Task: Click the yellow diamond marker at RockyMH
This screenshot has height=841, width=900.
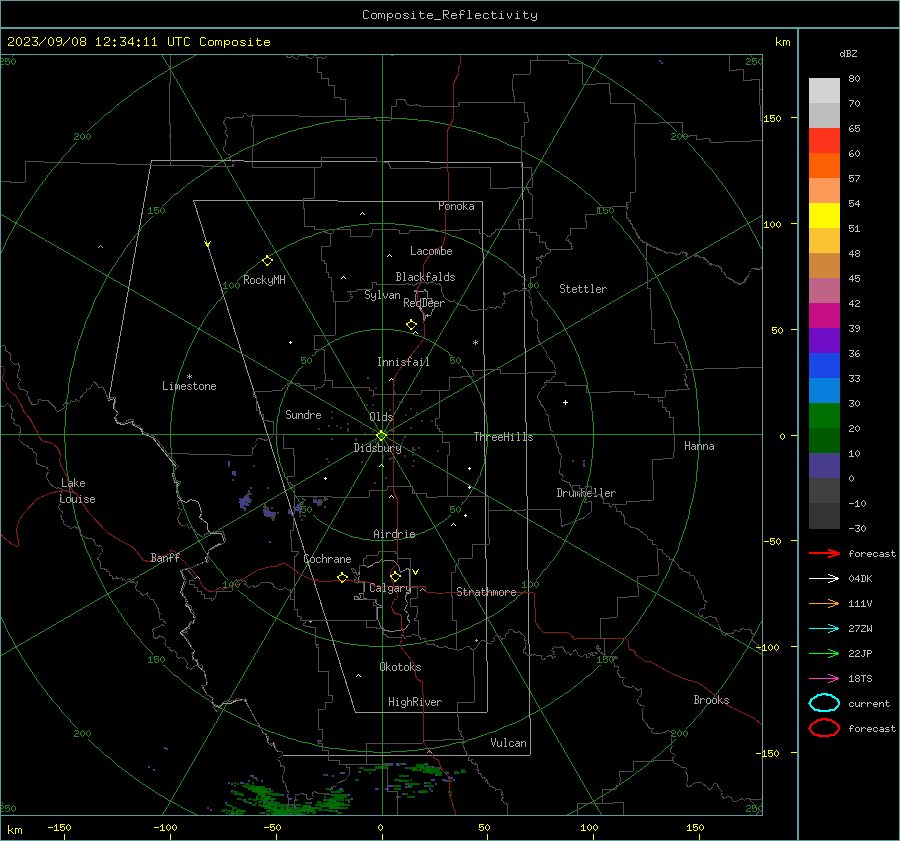Action: [267, 261]
